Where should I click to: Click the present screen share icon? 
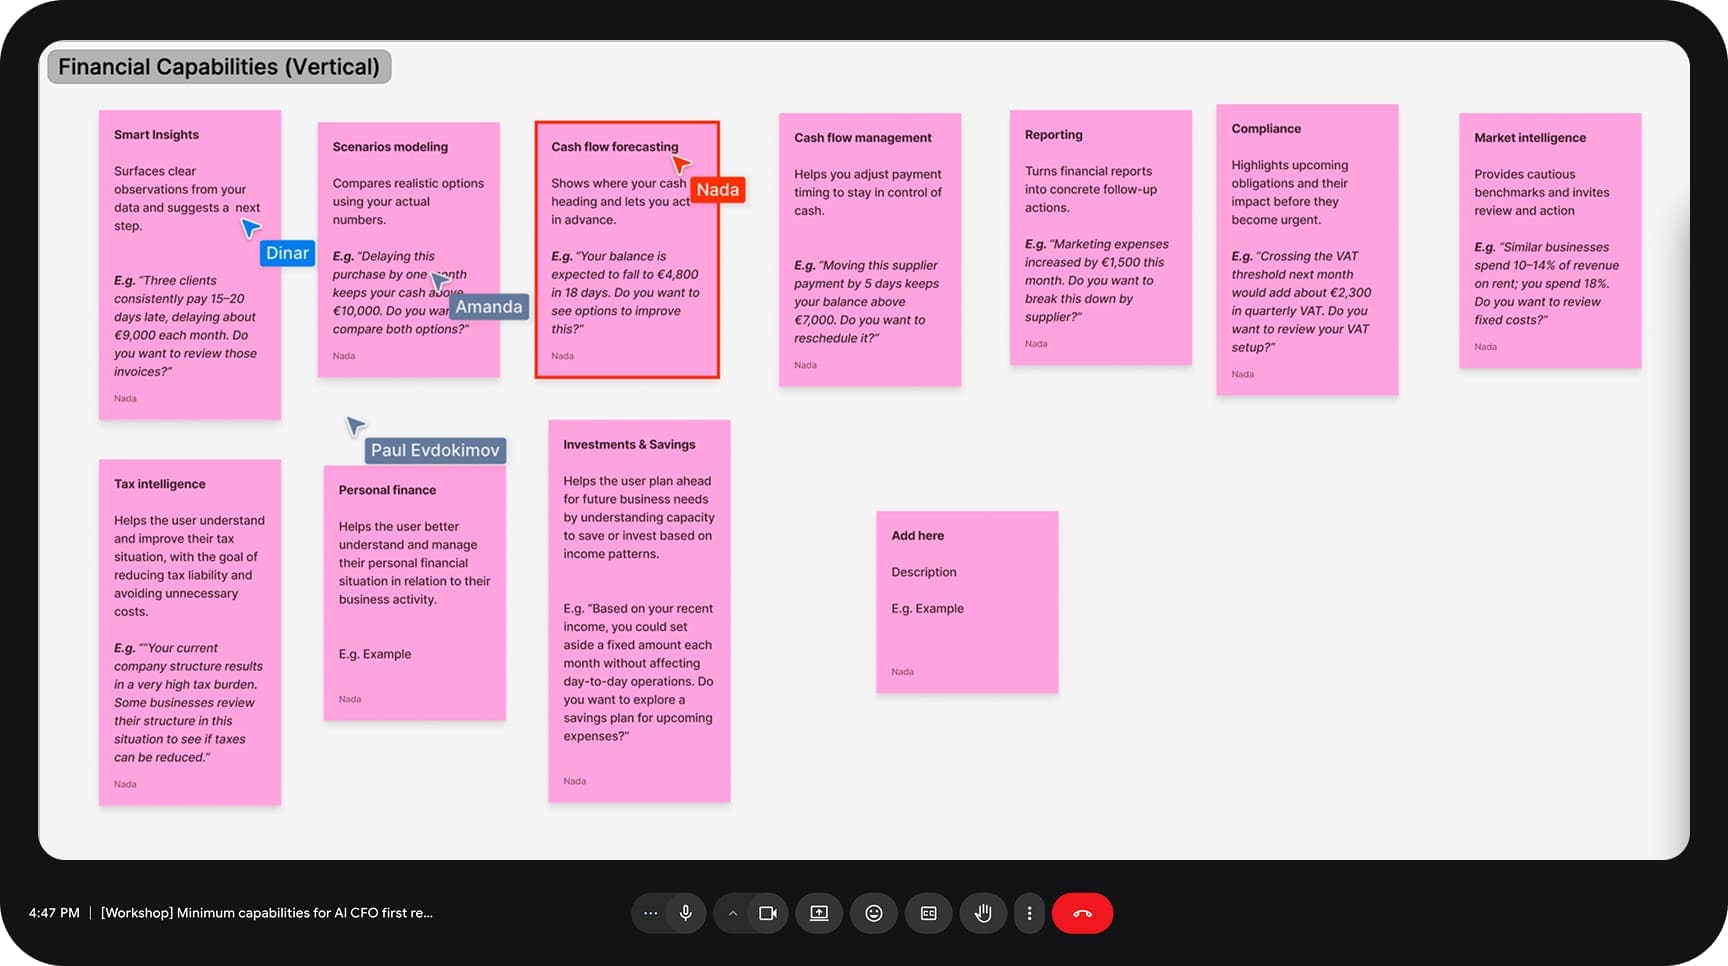click(819, 913)
